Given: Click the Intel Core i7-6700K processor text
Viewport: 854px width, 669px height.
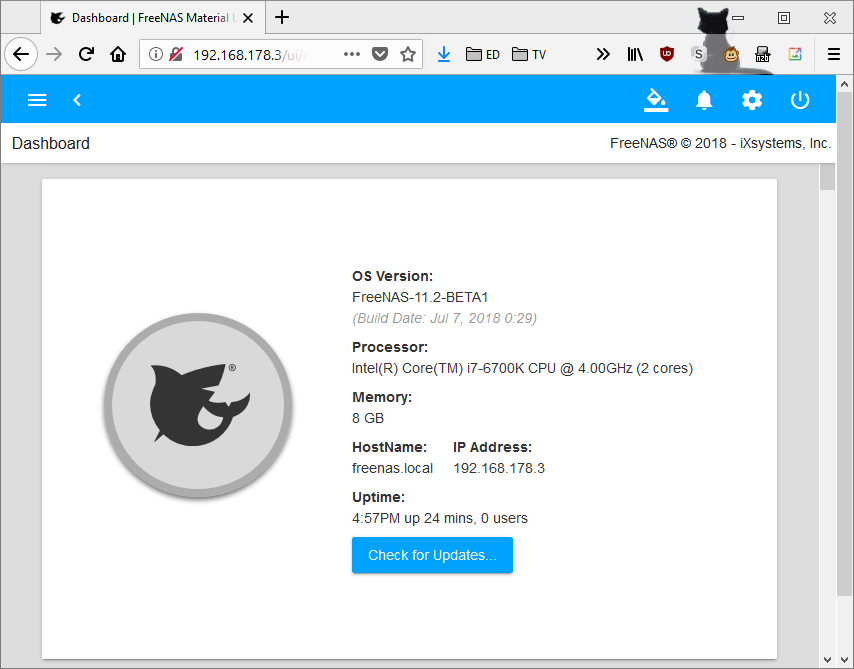Looking at the screenshot, I should (x=522, y=369).
